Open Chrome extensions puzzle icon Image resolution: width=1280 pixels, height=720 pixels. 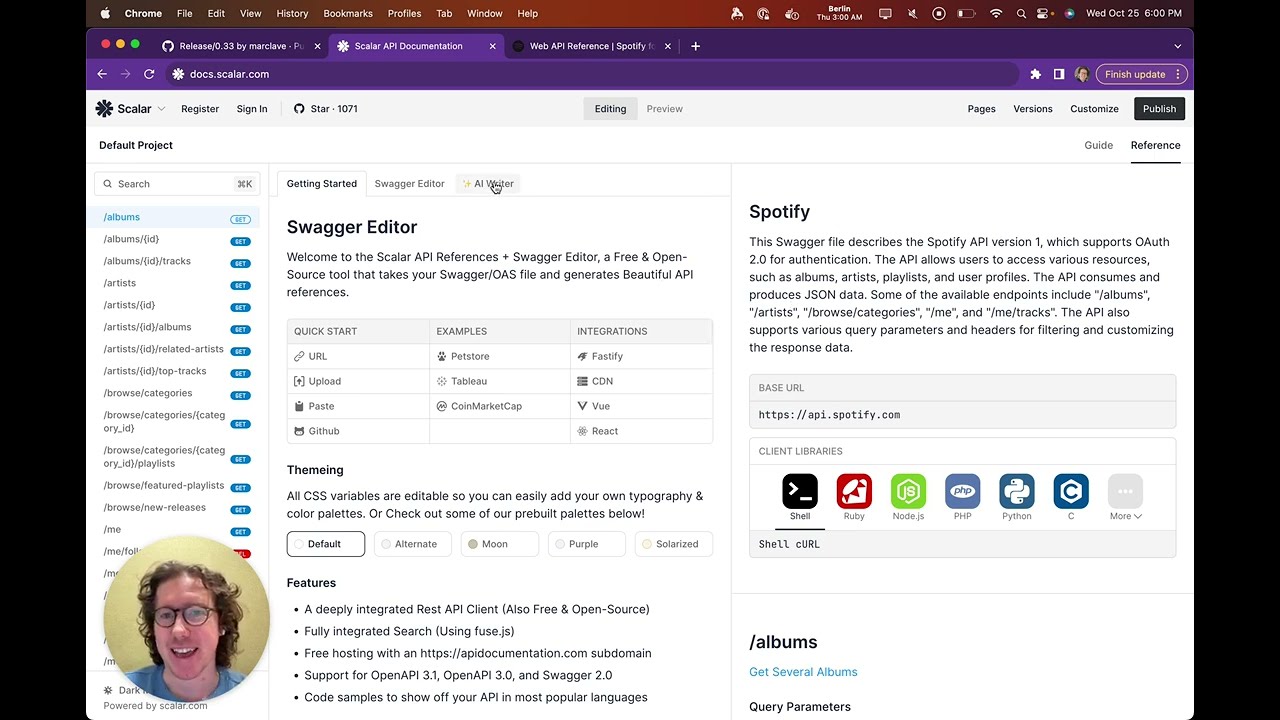[1035, 74]
